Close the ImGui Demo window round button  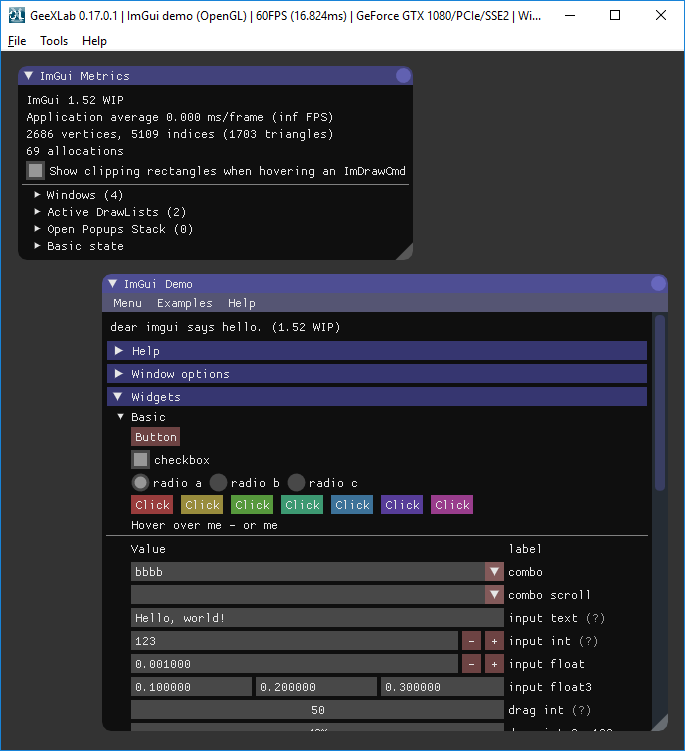point(658,284)
